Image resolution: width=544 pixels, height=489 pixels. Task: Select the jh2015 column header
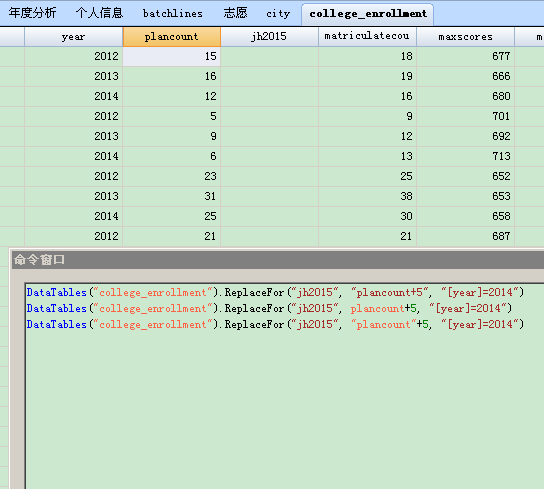270,37
